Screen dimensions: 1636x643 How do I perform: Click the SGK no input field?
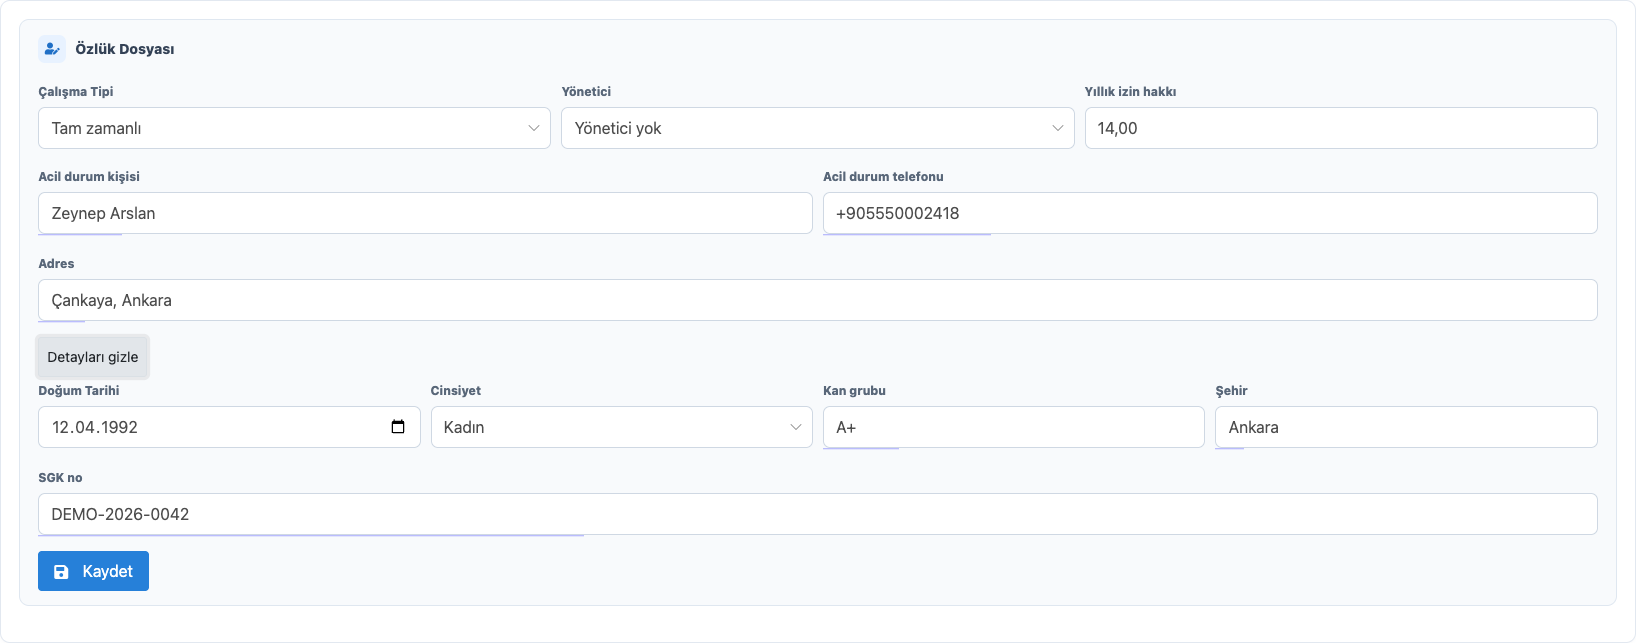click(818, 514)
